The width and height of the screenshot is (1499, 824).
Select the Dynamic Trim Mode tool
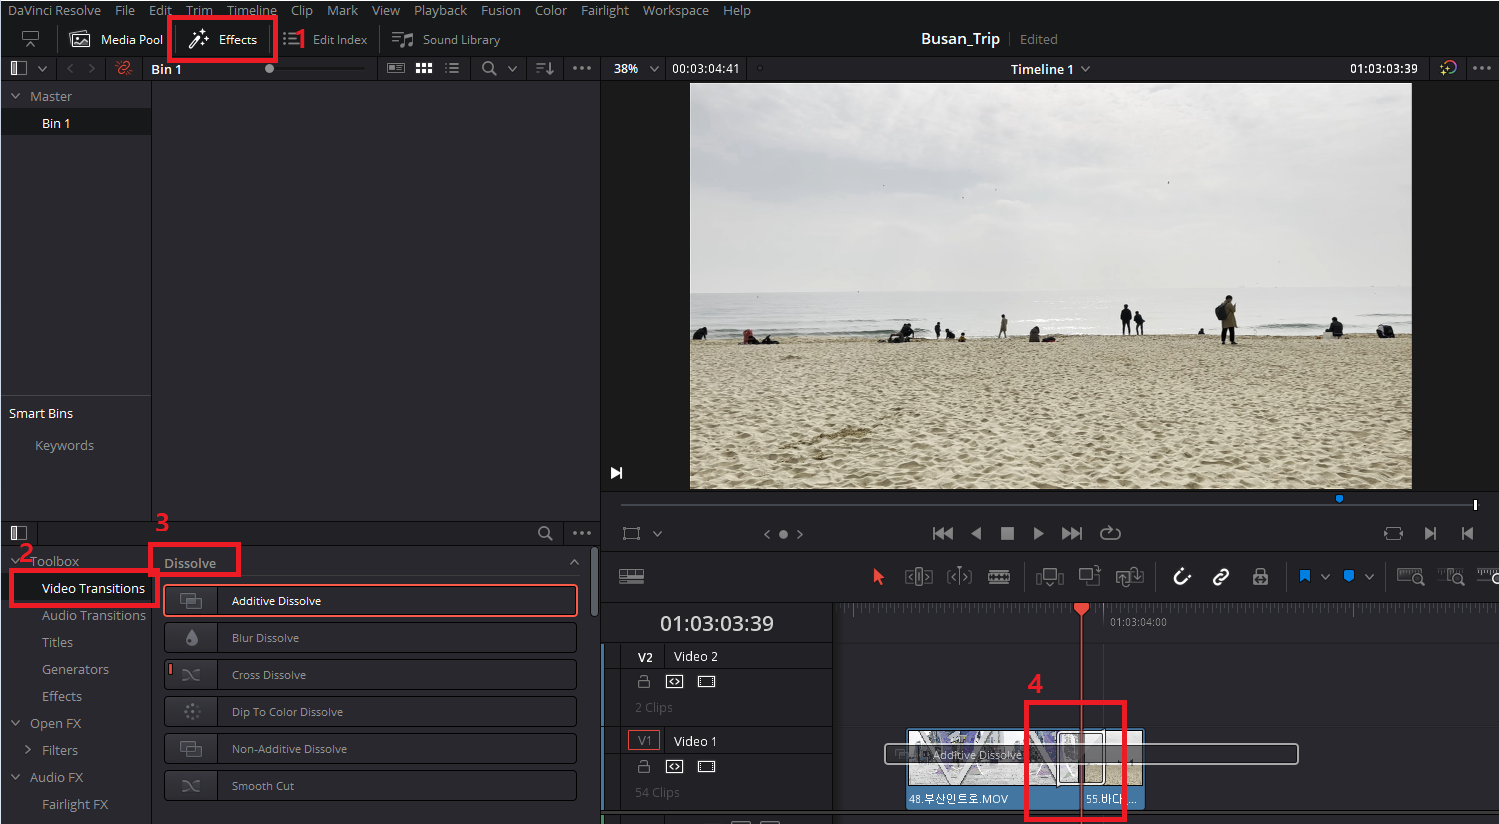coord(959,577)
